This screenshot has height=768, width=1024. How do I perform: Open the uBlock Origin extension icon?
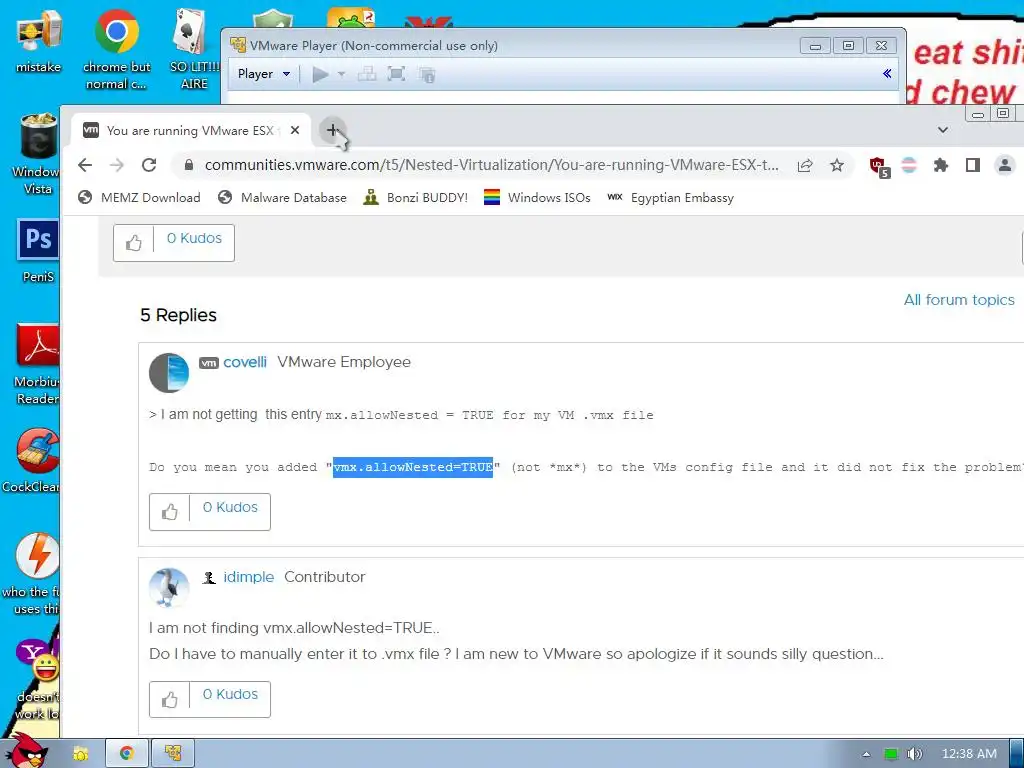[x=879, y=167]
